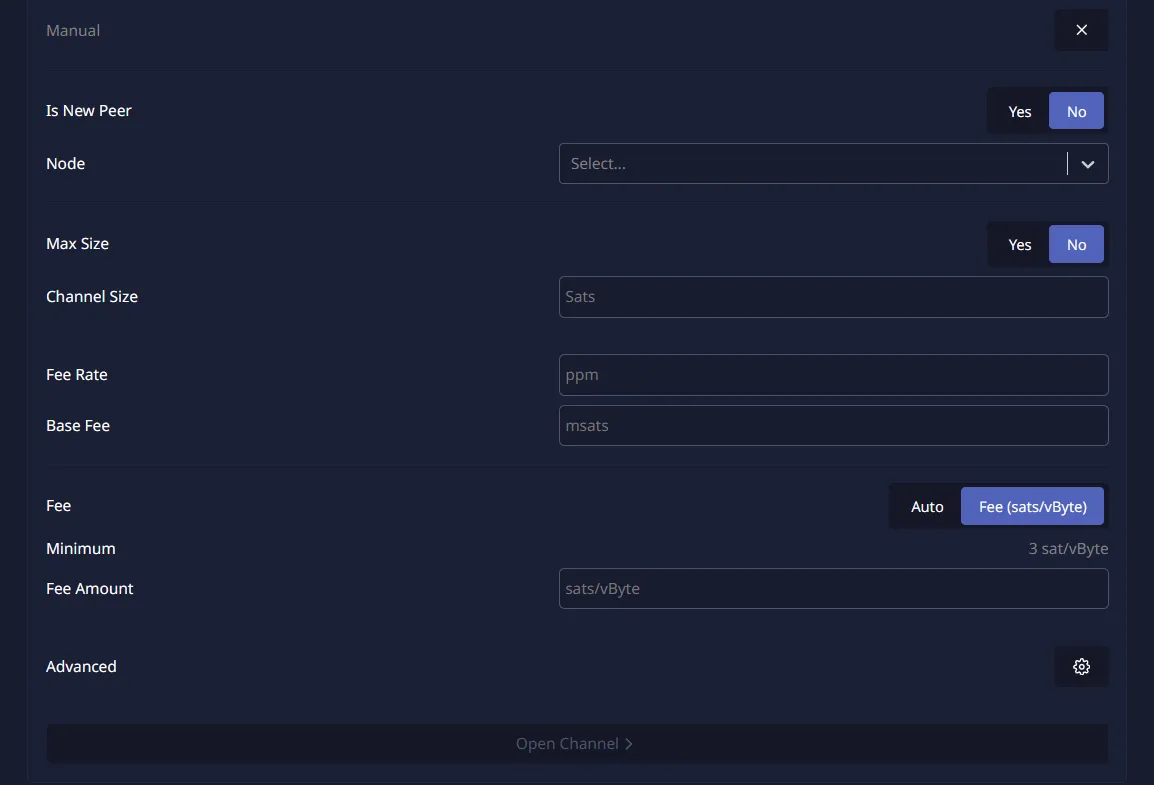Click the Channel Size label
Image resolution: width=1154 pixels, height=785 pixels.
pos(92,296)
